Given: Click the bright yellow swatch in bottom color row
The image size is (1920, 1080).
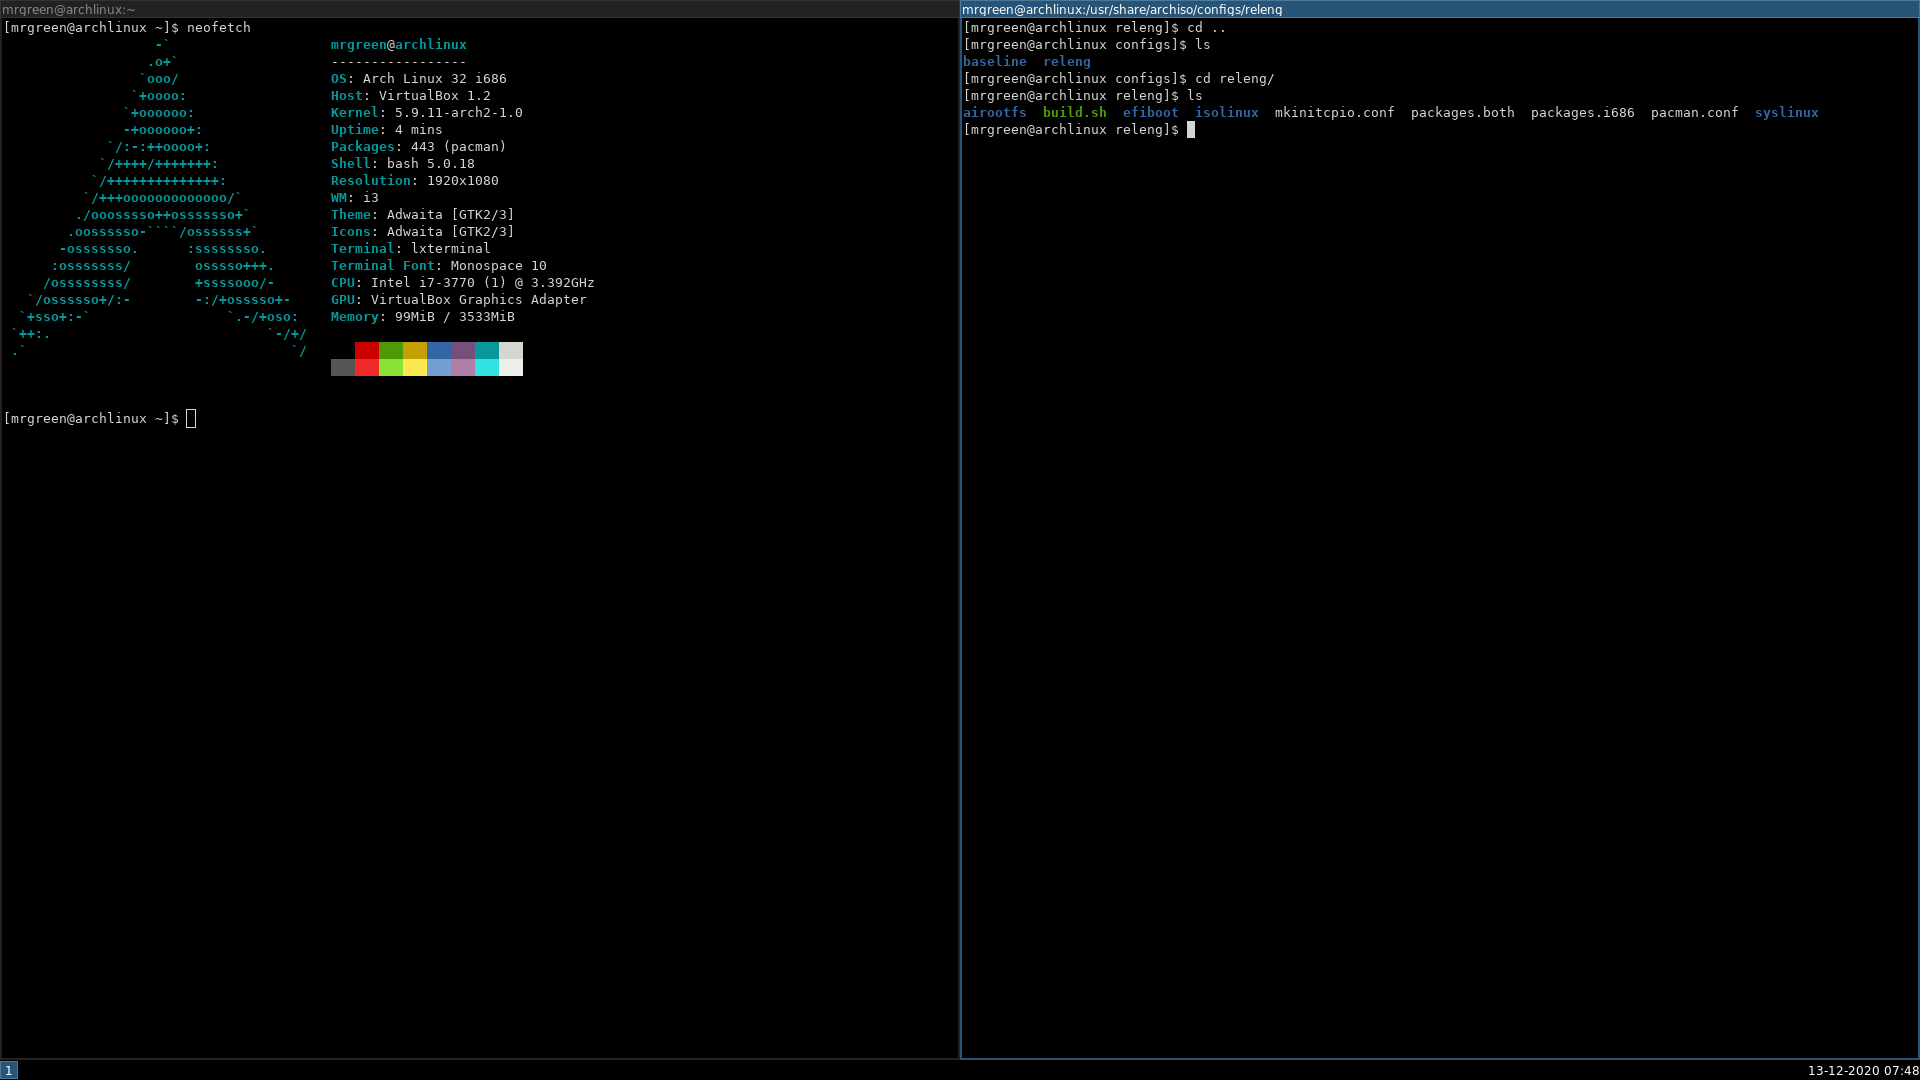Looking at the screenshot, I should pos(415,367).
